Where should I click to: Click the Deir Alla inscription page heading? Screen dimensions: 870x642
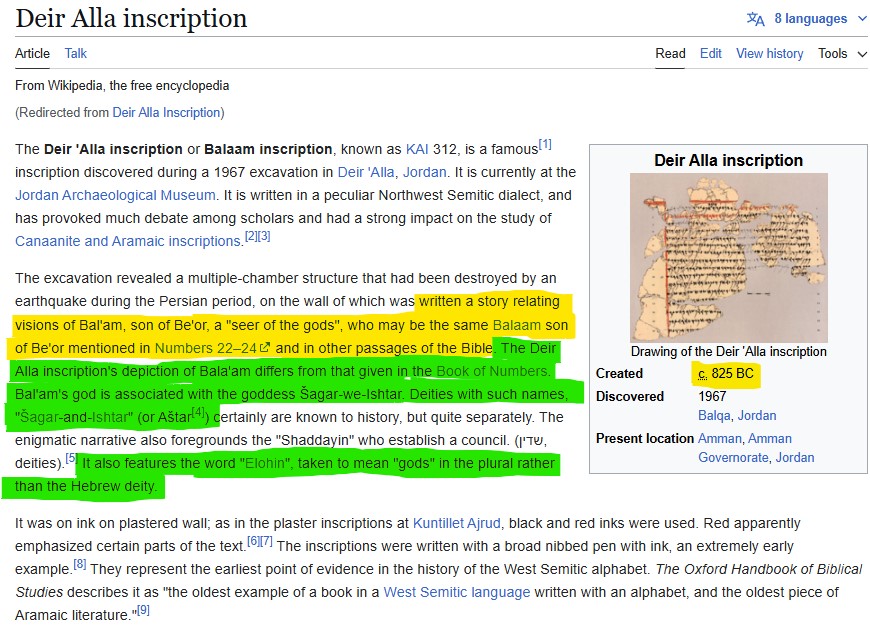pyautogui.click(x=131, y=18)
